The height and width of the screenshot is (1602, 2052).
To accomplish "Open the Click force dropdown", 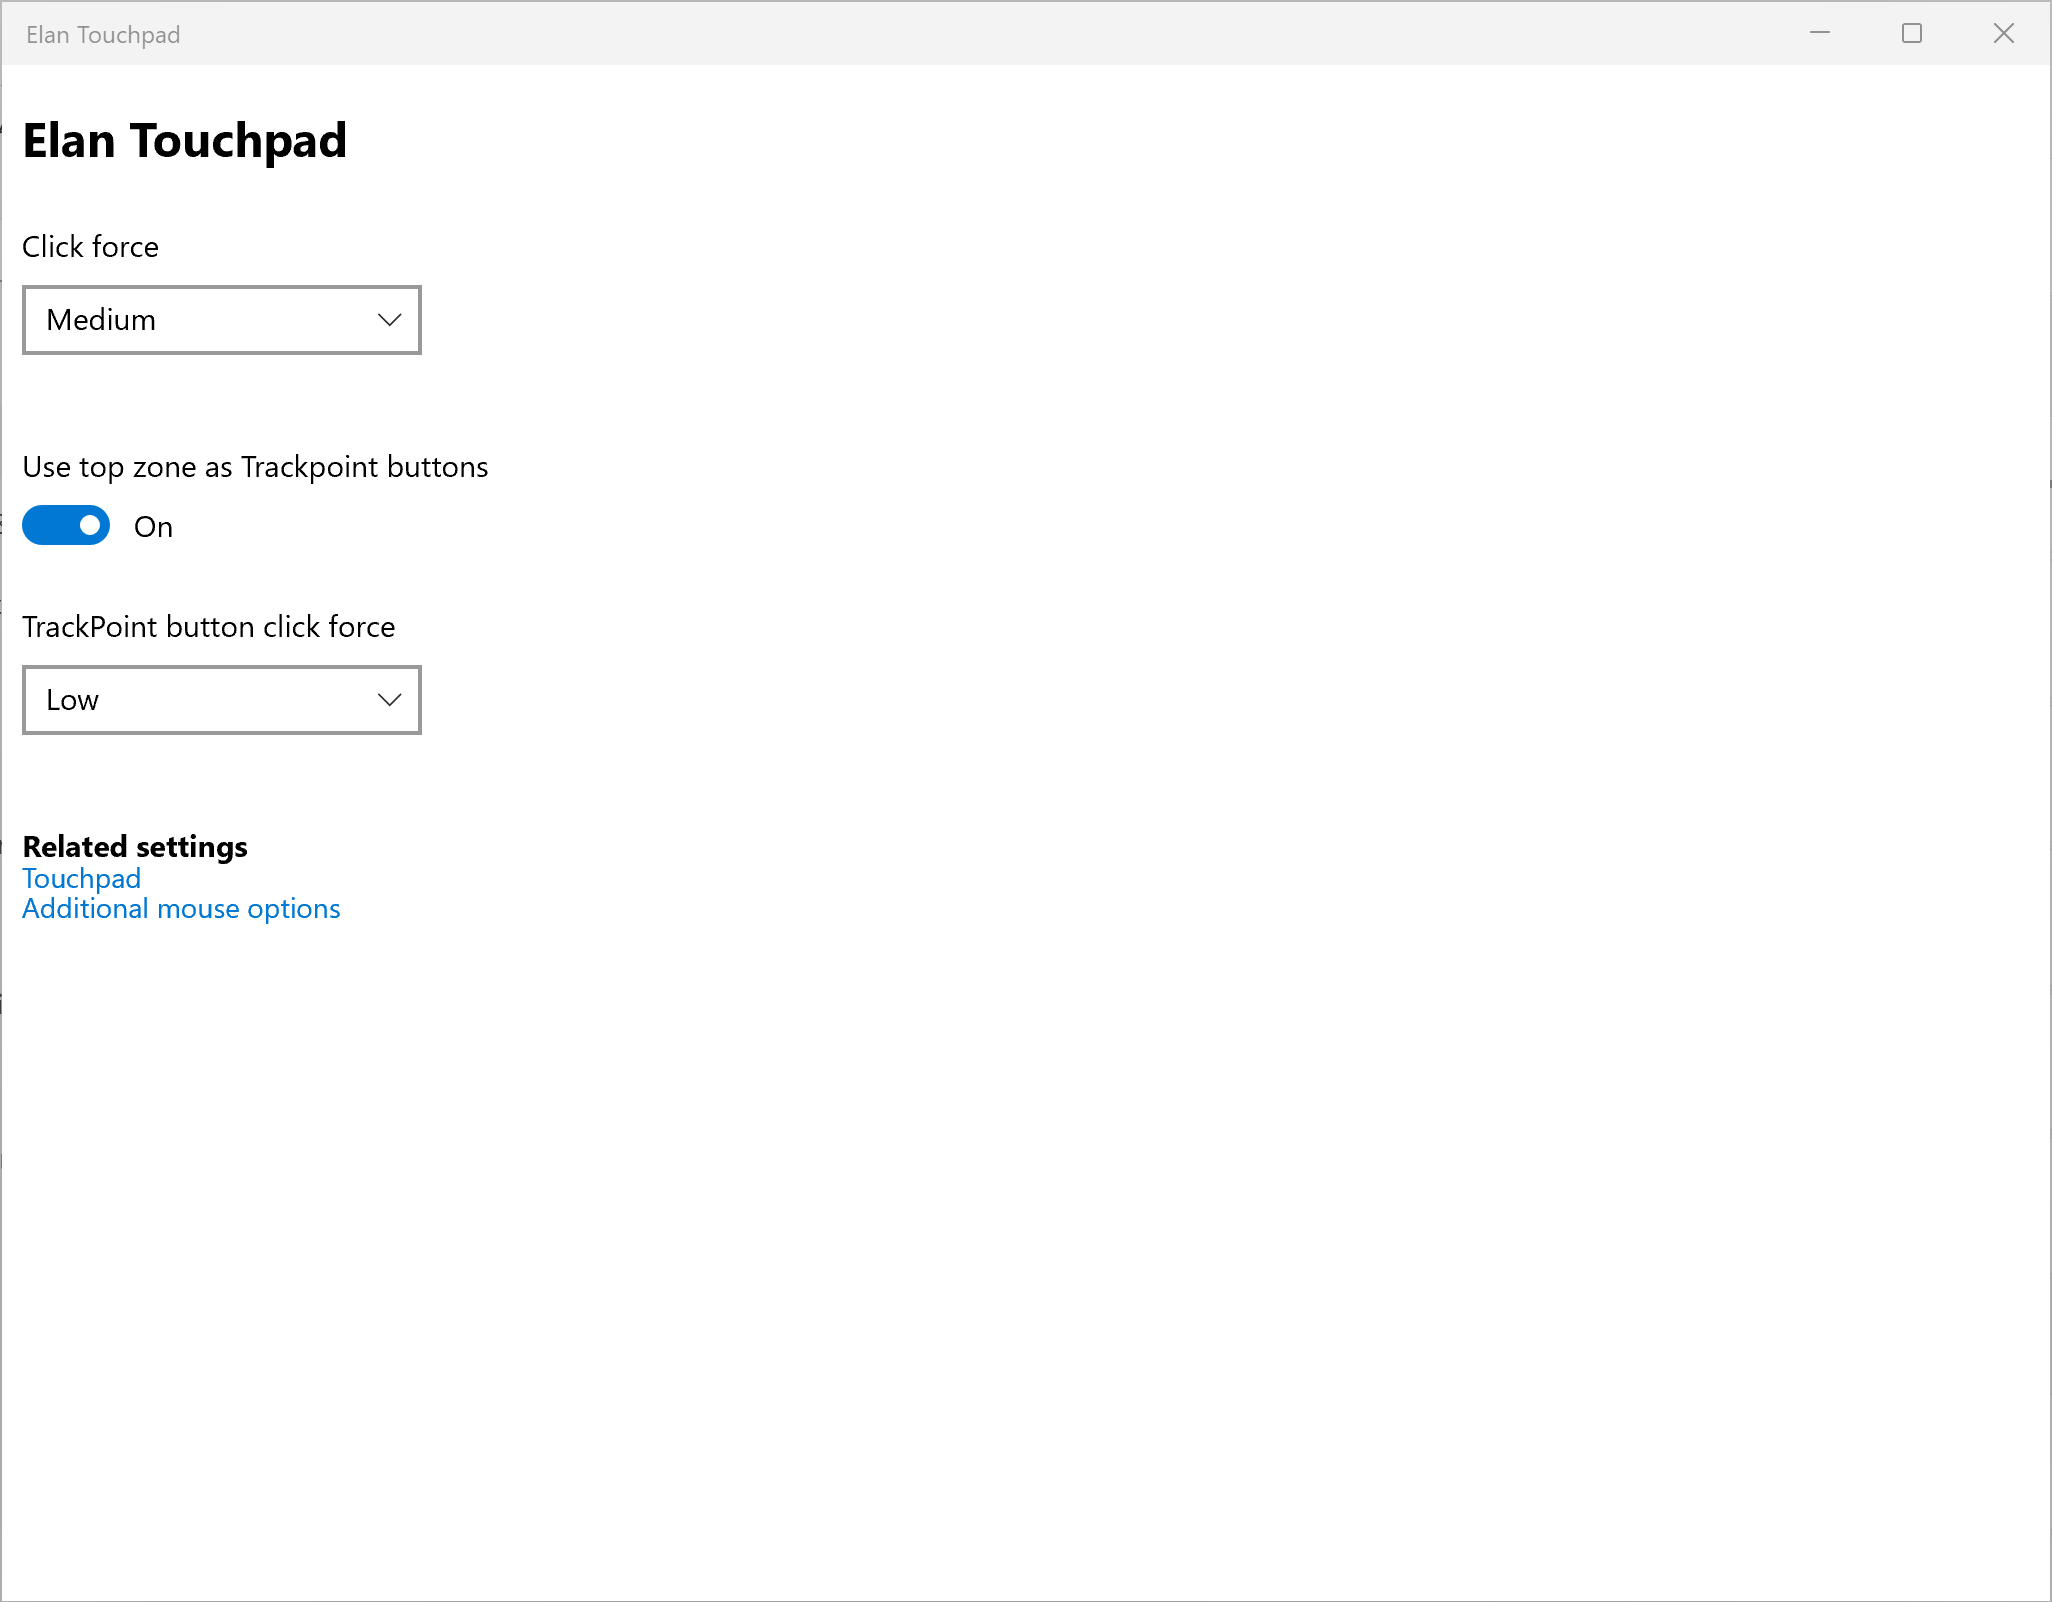I will click(x=221, y=320).
